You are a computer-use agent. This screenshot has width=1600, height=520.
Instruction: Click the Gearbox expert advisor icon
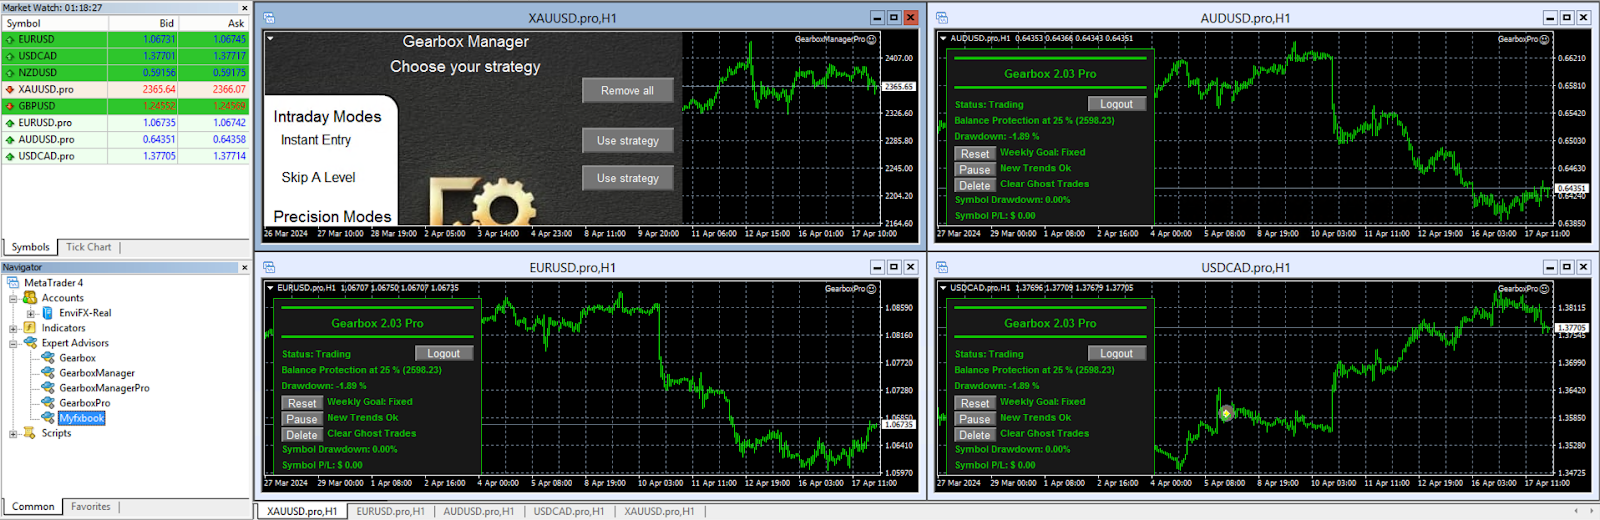tap(47, 358)
